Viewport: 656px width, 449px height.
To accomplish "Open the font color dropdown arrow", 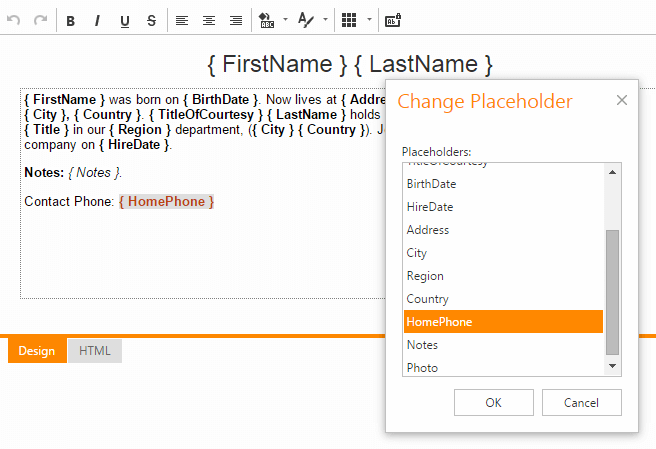I will coord(326,20).
